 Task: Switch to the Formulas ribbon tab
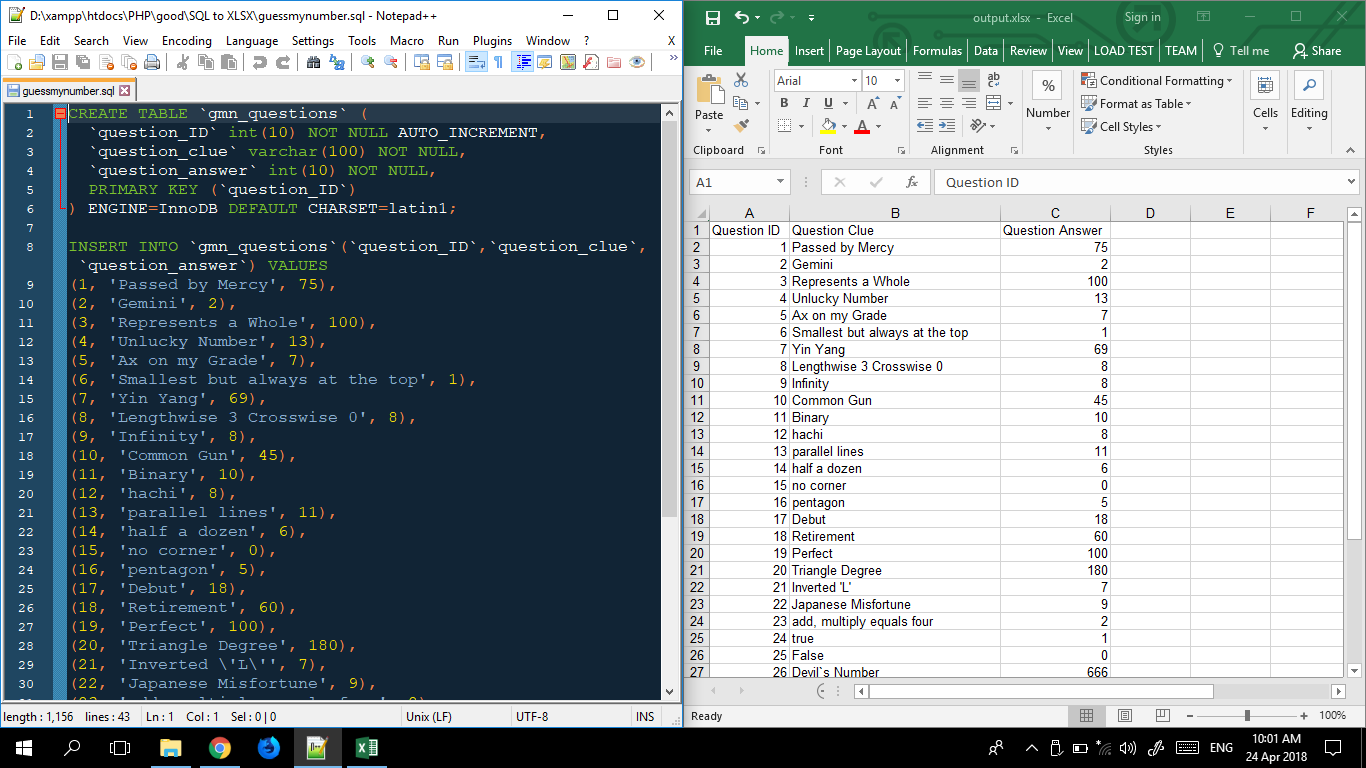click(937, 51)
